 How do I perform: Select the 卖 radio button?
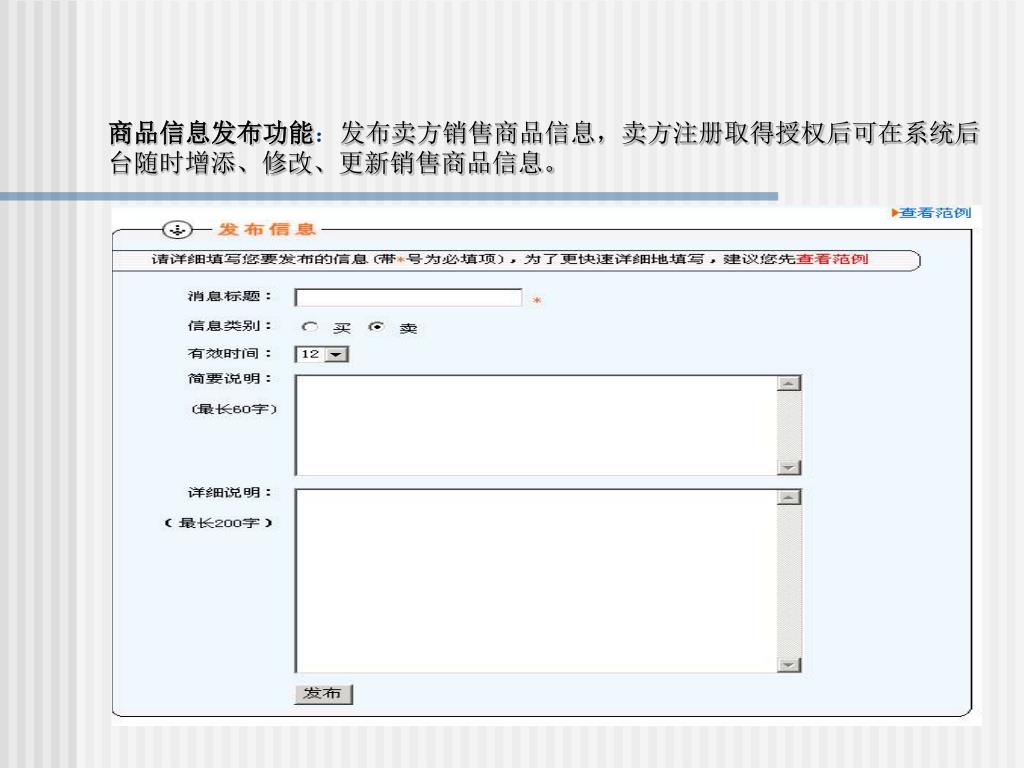click(x=376, y=327)
